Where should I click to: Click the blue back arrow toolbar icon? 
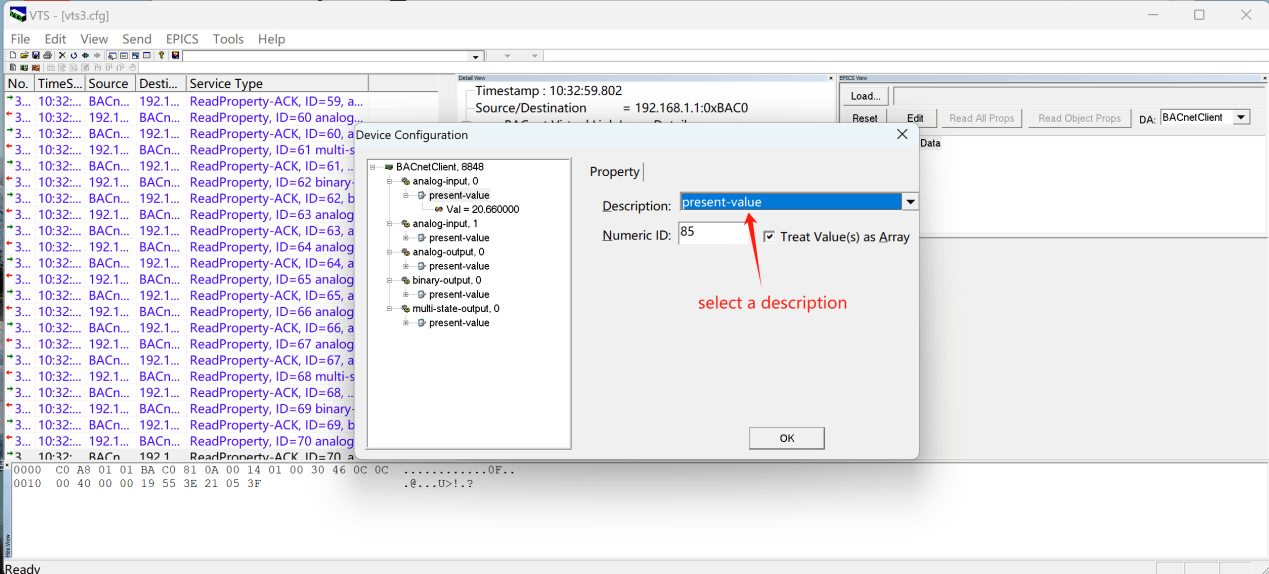(85, 55)
